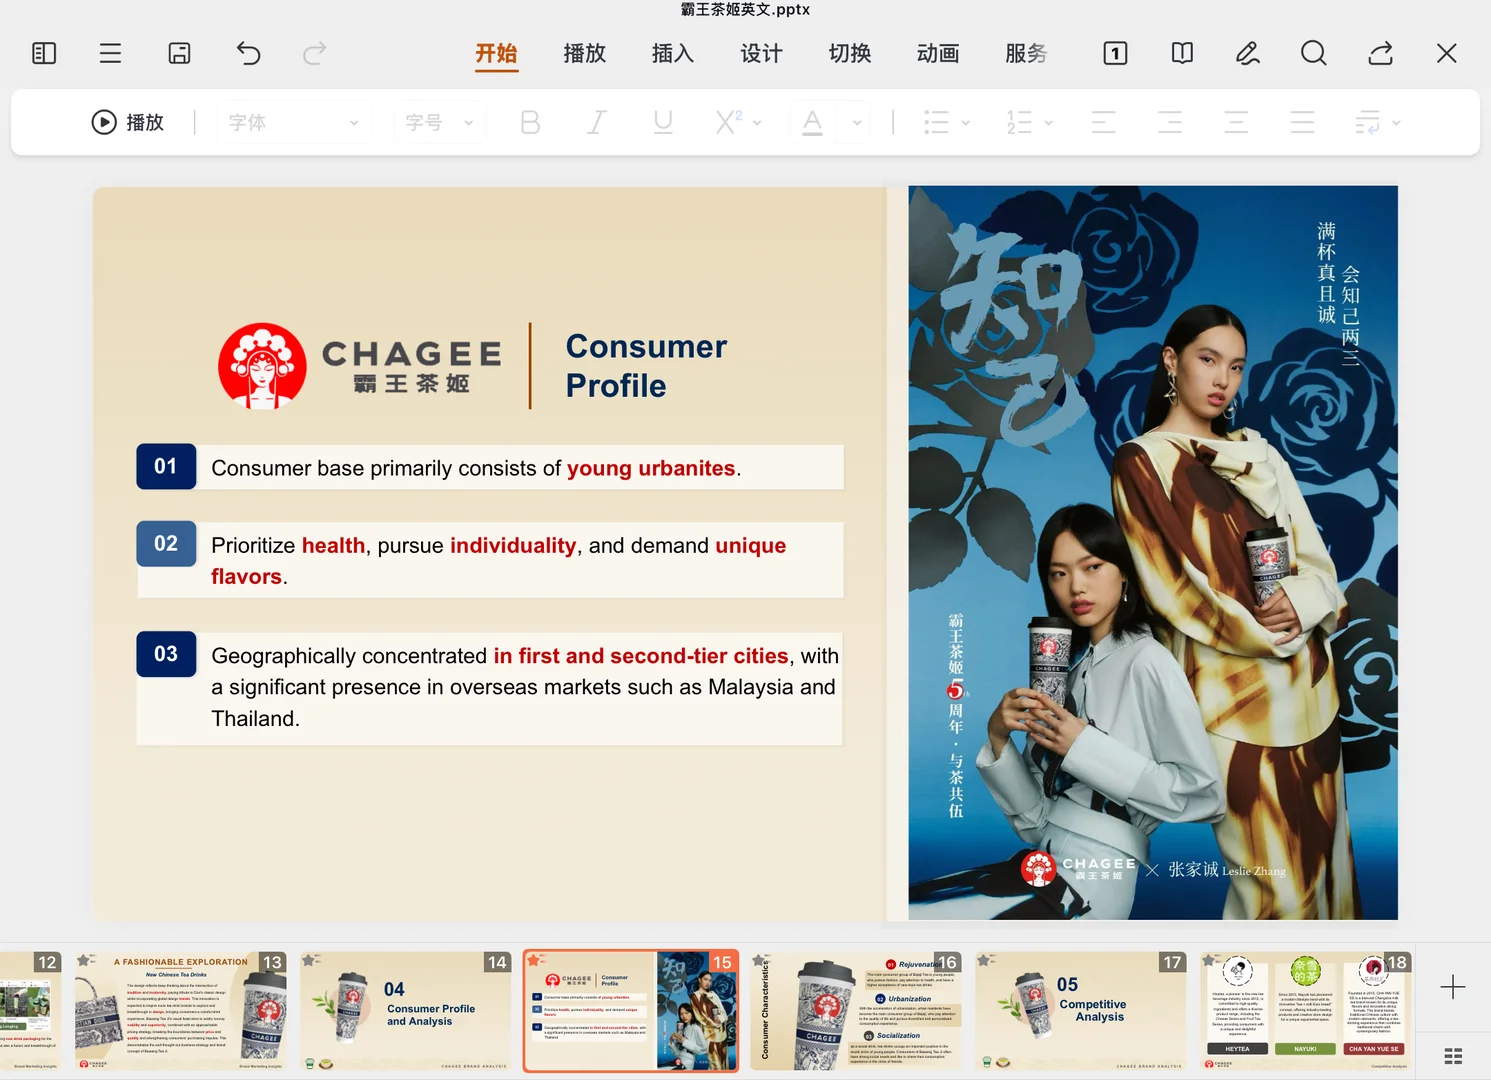Open the 字体 font name dropdown

tap(294, 122)
